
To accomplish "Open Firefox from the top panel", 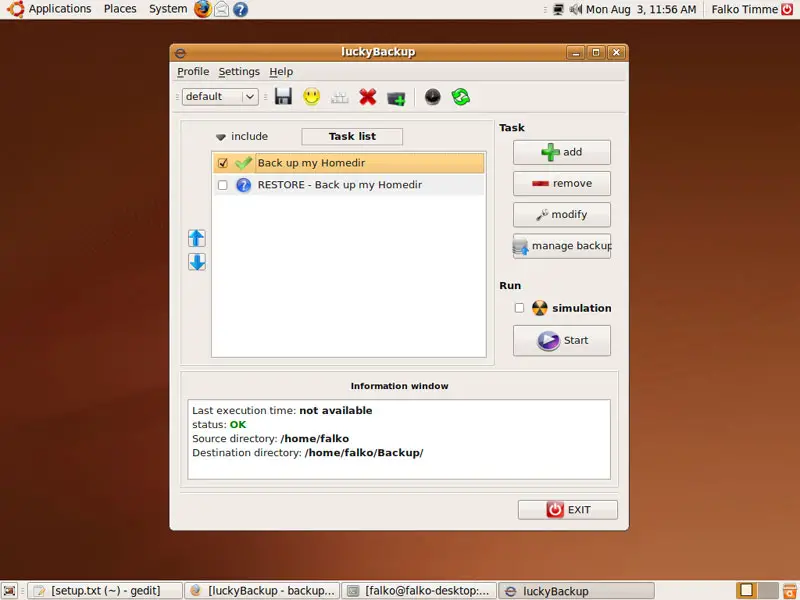I will point(203,9).
